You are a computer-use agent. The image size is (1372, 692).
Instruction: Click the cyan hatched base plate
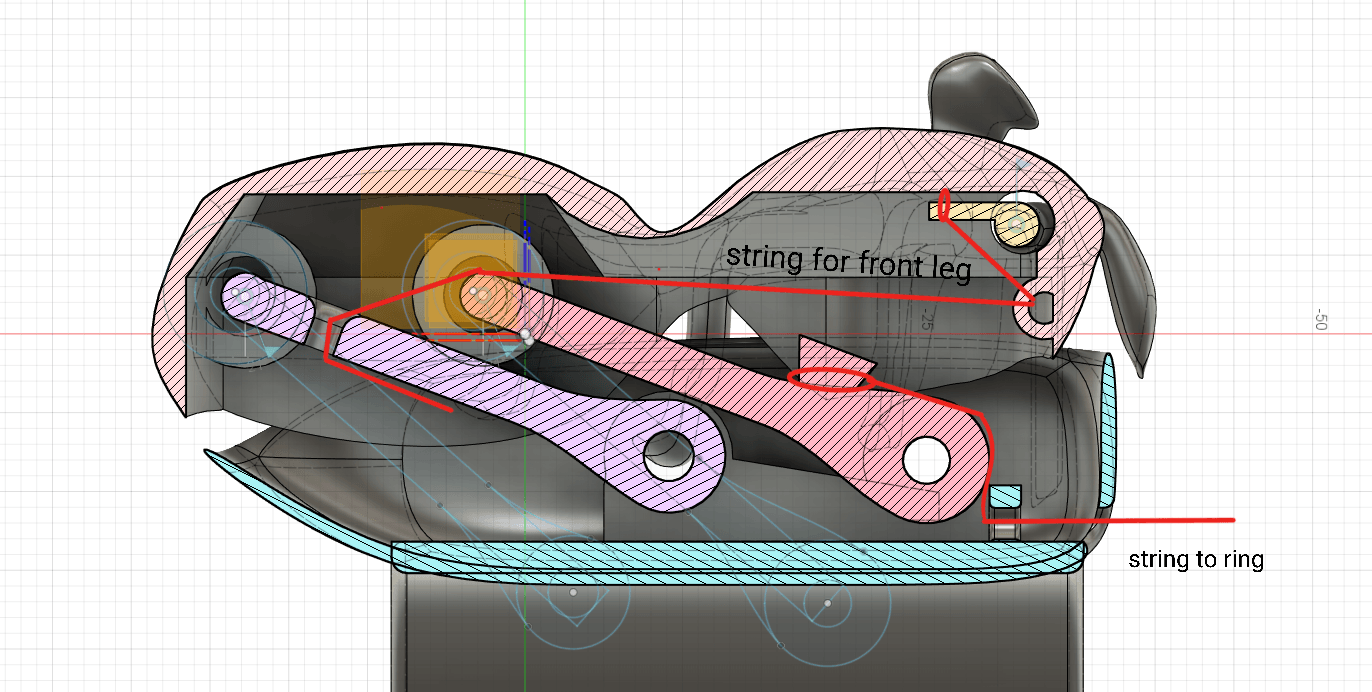click(x=738, y=560)
